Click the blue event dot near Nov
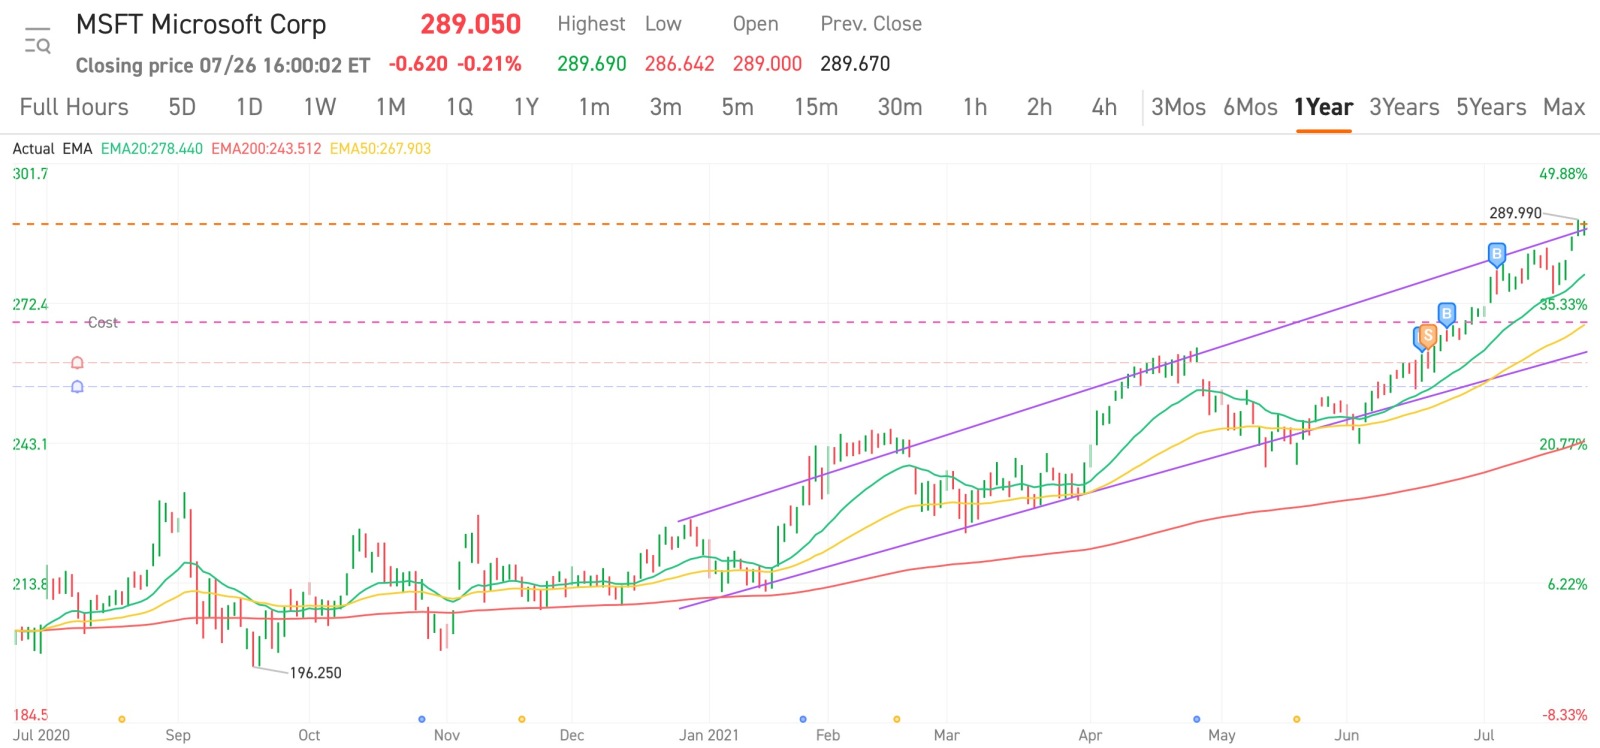The height and width of the screenshot is (748, 1600). (x=422, y=719)
